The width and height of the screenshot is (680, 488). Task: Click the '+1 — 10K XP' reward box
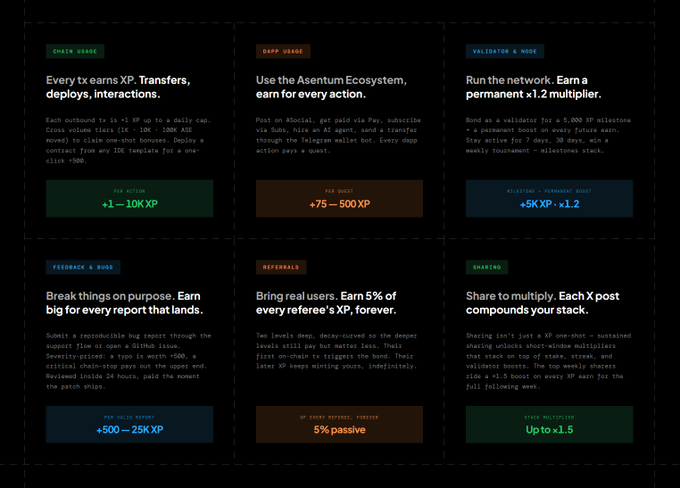coord(130,198)
